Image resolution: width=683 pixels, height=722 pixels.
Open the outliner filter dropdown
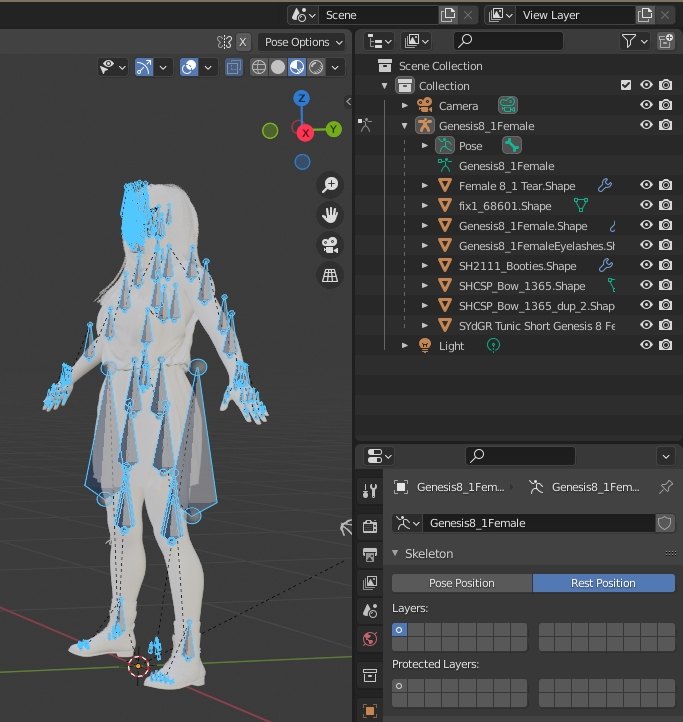coord(634,41)
